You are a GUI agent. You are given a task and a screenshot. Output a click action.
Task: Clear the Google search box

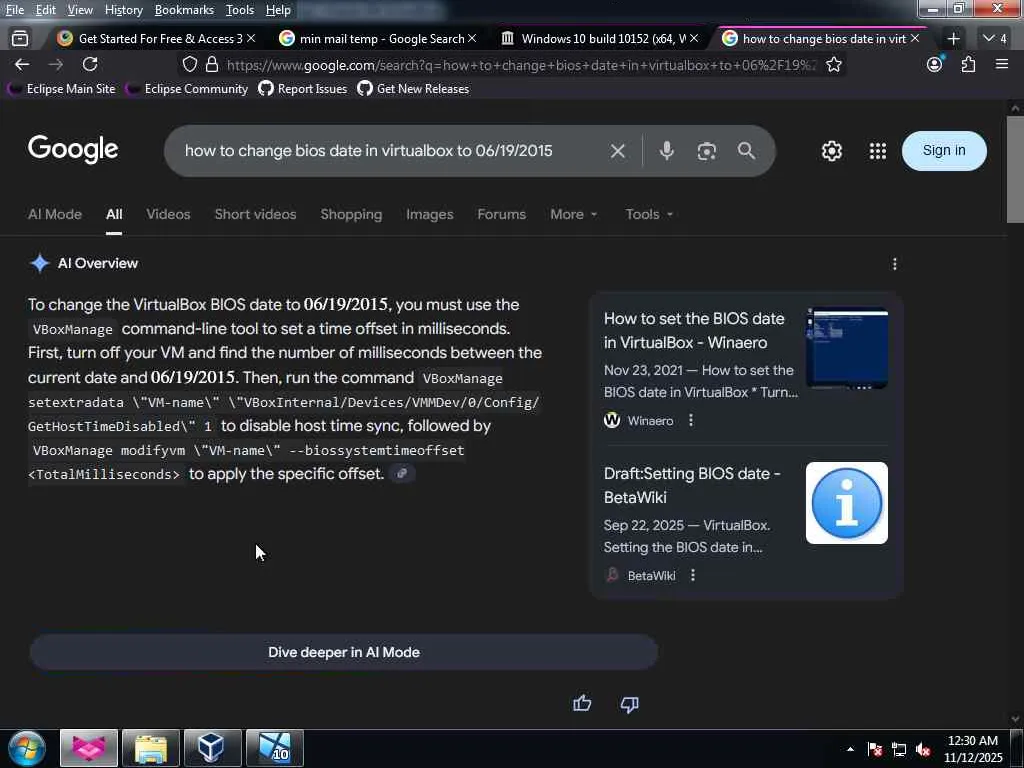(617, 151)
